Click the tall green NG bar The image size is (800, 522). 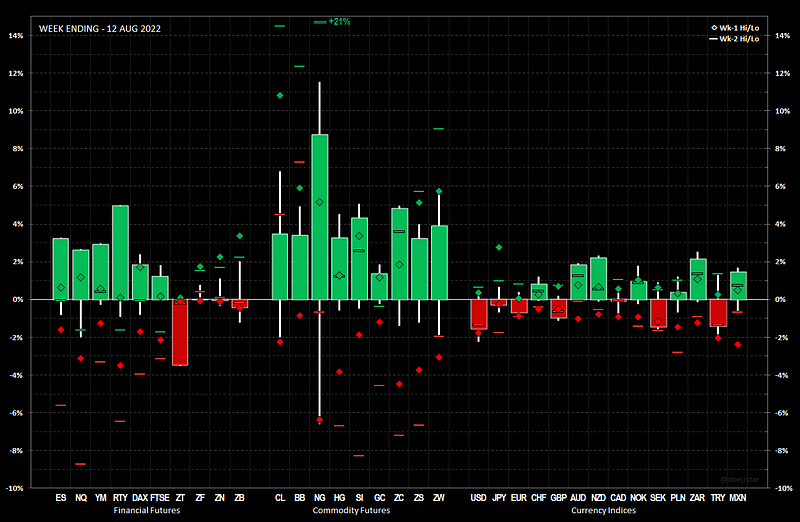pos(320,216)
